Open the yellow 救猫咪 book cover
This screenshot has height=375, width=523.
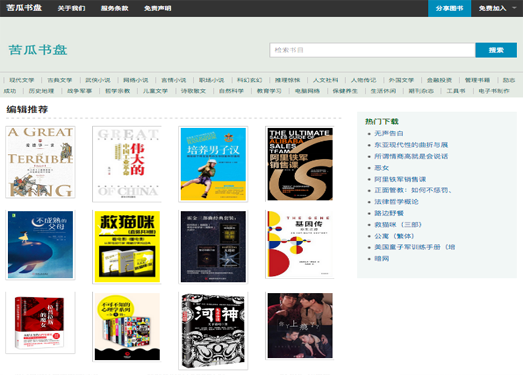tap(127, 247)
